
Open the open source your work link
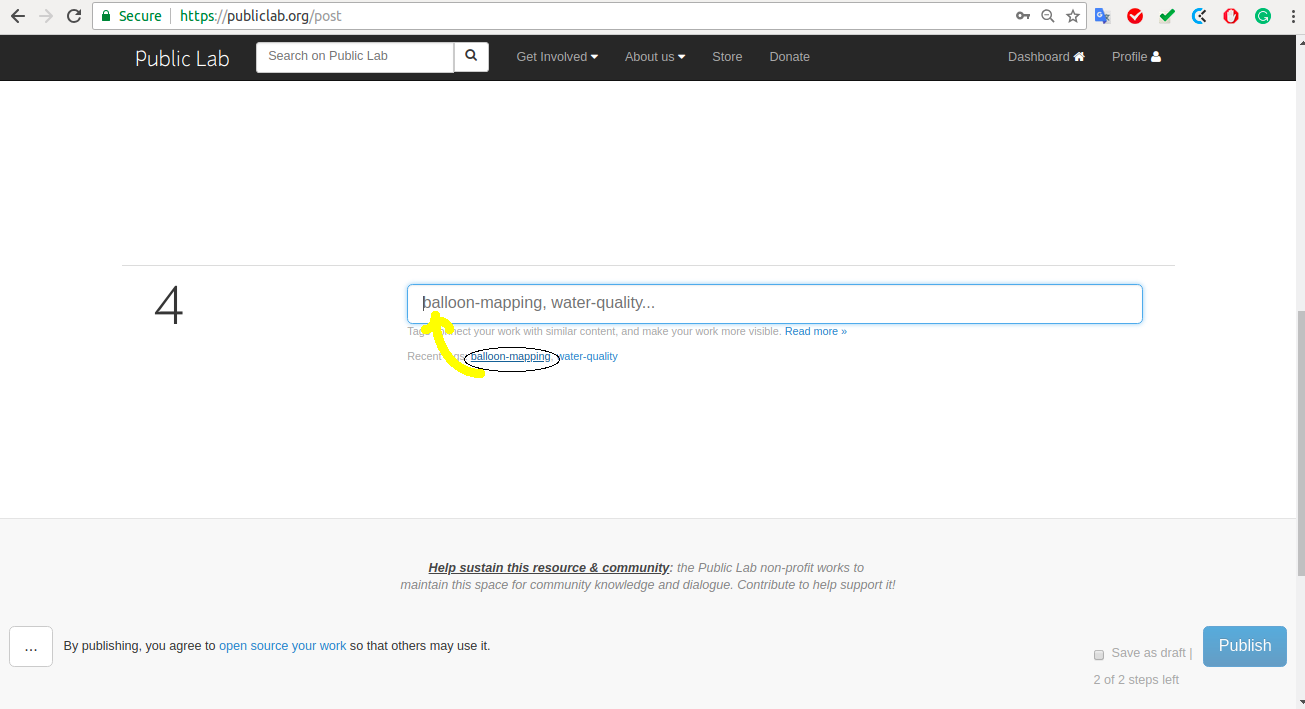[282, 646]
